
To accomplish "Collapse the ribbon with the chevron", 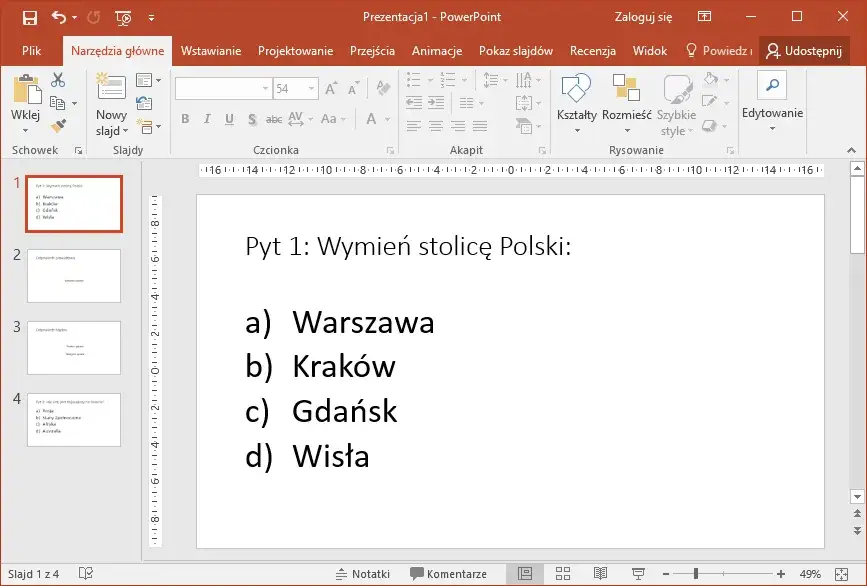I will (x=851, y=150).
